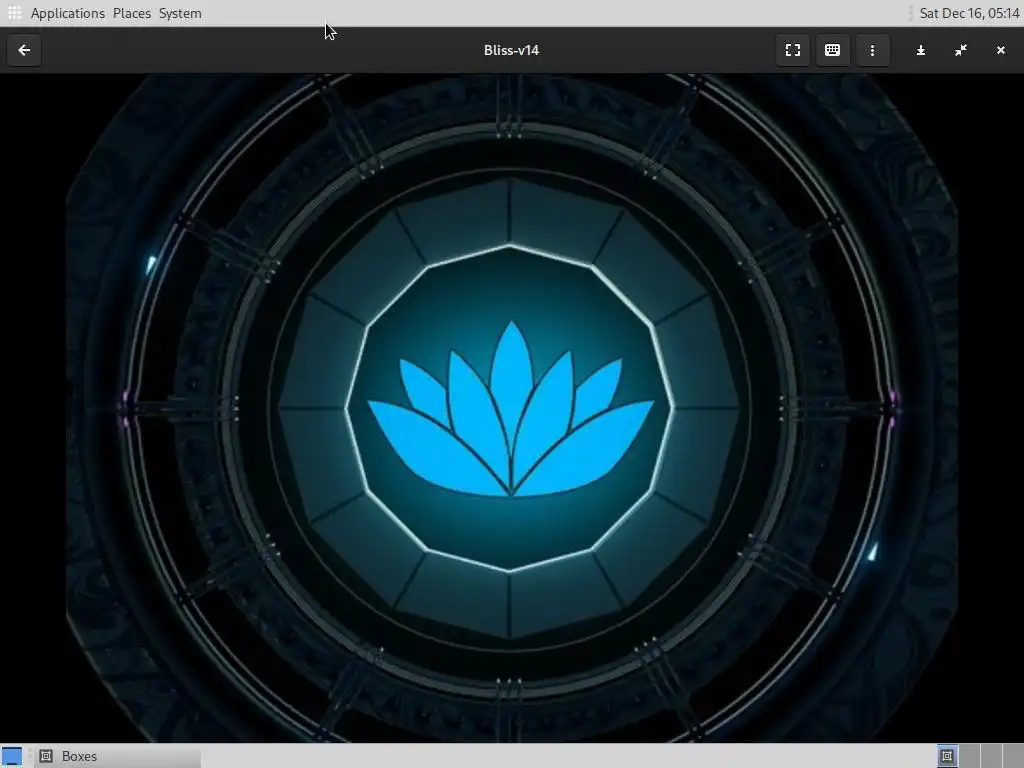This screenshot has width=1024, height=768.
Task: Open the Places menu
Action: coord(131,13)
